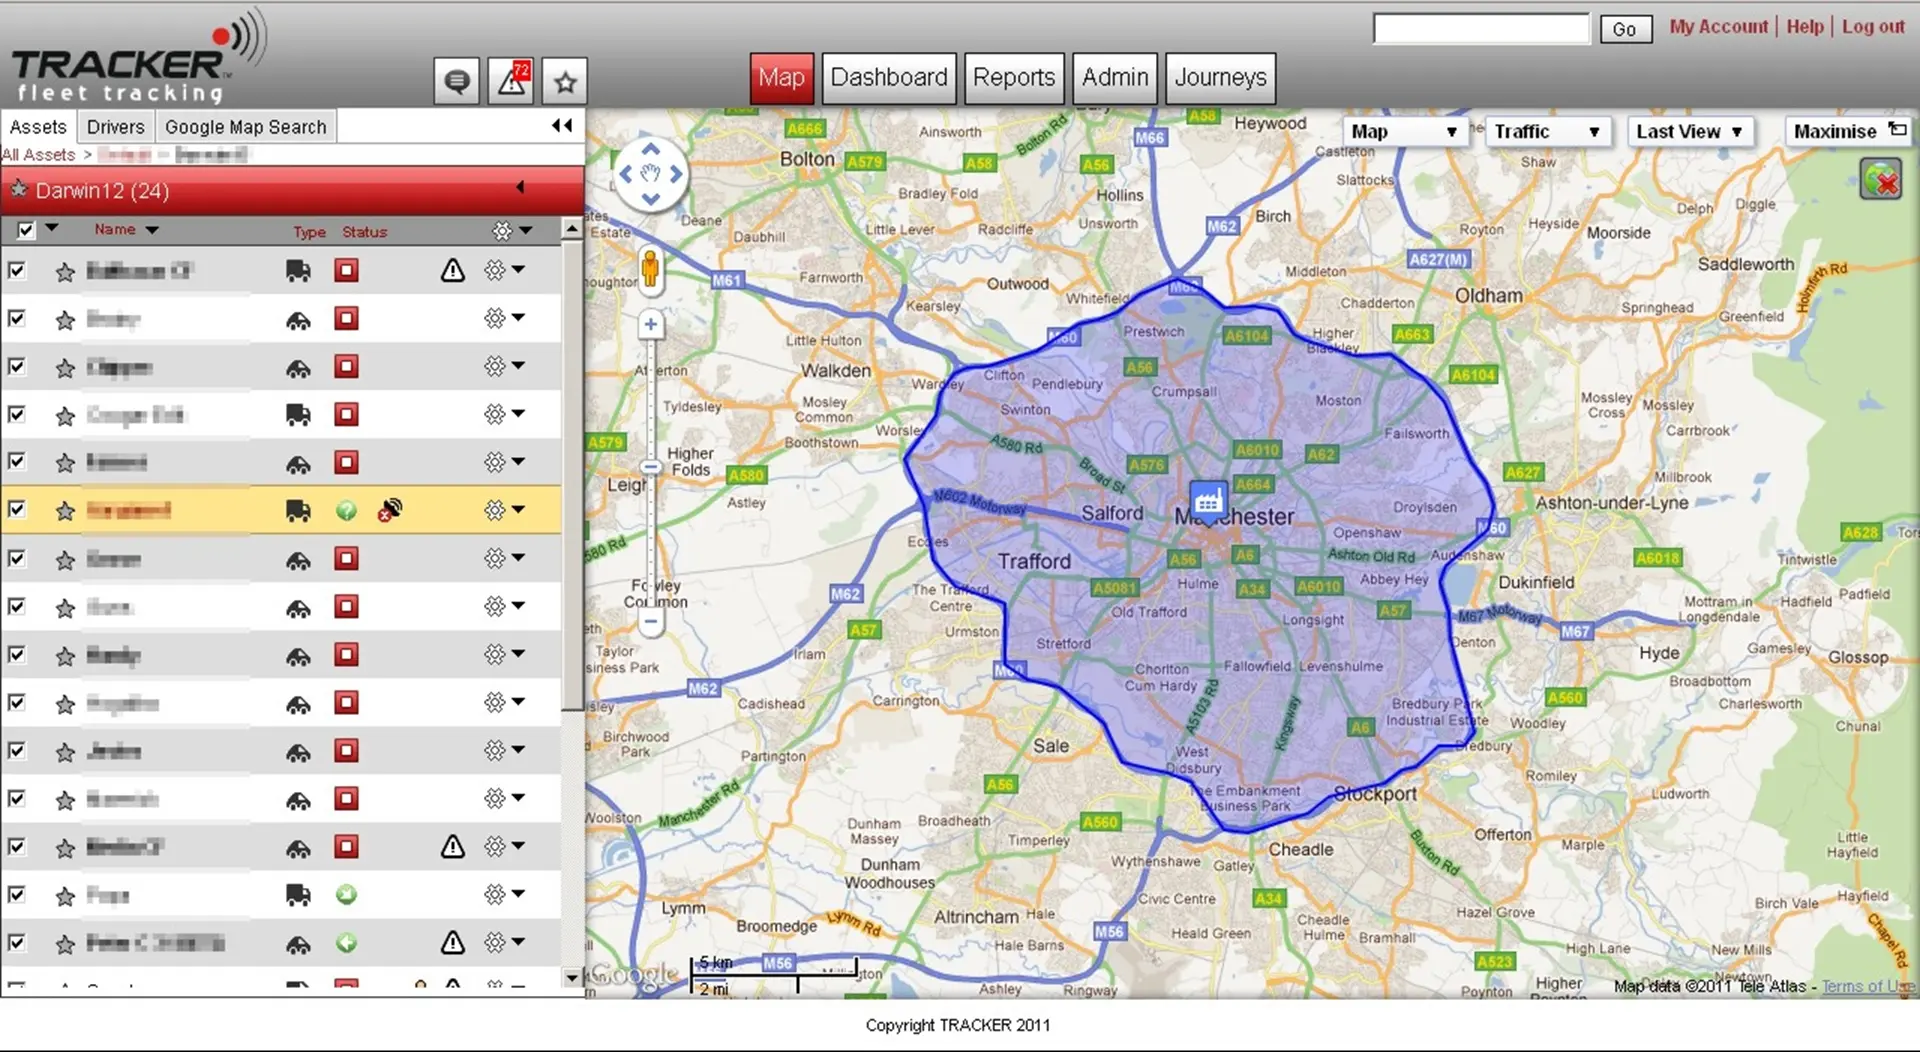Image resolution: width=1920 pixels, height=1052 pixels.
Task: Open the dropdown arrow beside select-all checkbox
Action: pos(51,229)
